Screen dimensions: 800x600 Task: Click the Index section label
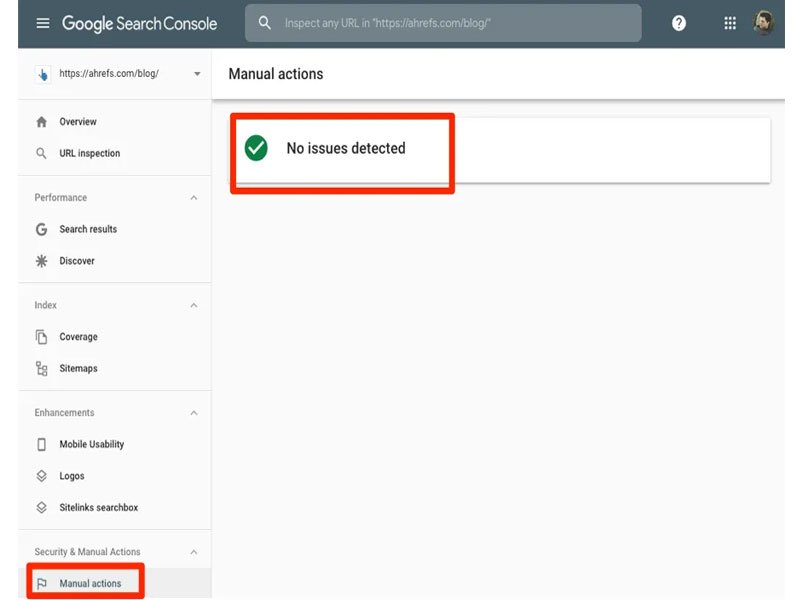point(45,306)
